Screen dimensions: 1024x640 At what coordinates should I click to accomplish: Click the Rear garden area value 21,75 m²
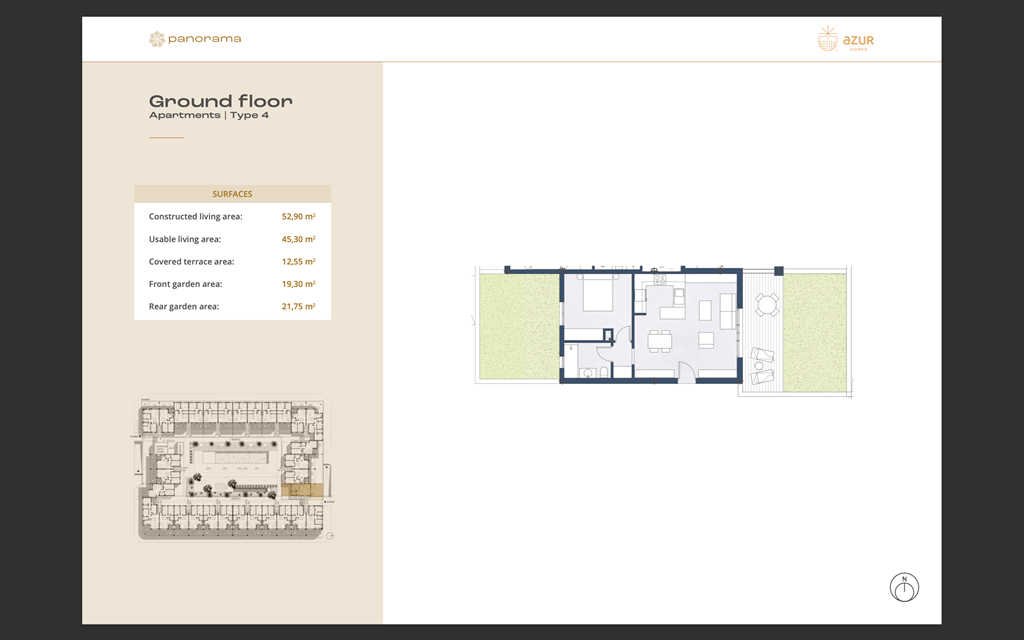(x=297, y=306)
